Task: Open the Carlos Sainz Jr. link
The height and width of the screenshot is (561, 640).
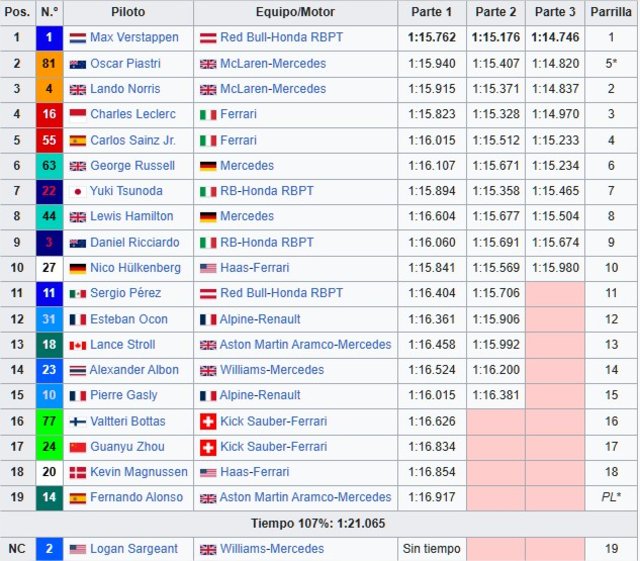Action: point(133,140)
